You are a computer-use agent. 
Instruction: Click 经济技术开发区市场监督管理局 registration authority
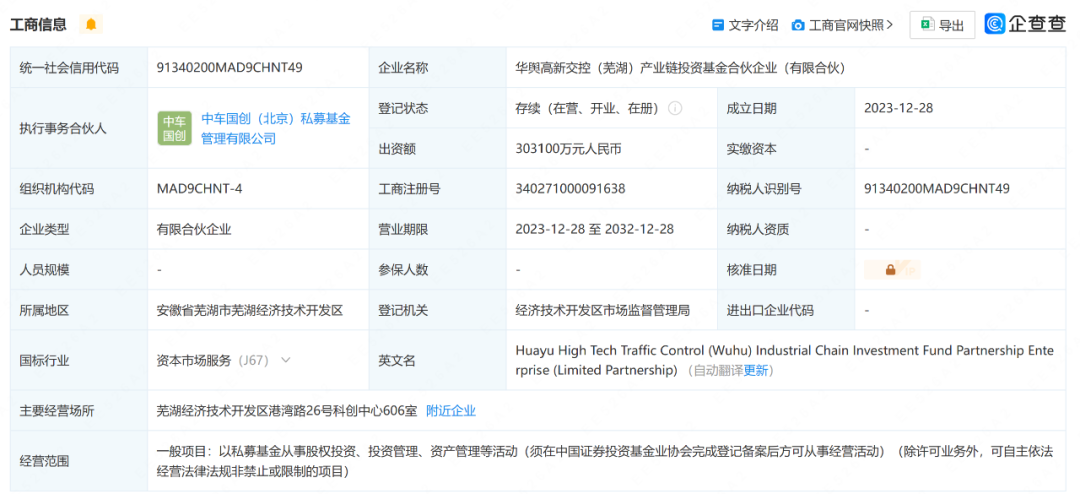[x=603, y=311]
